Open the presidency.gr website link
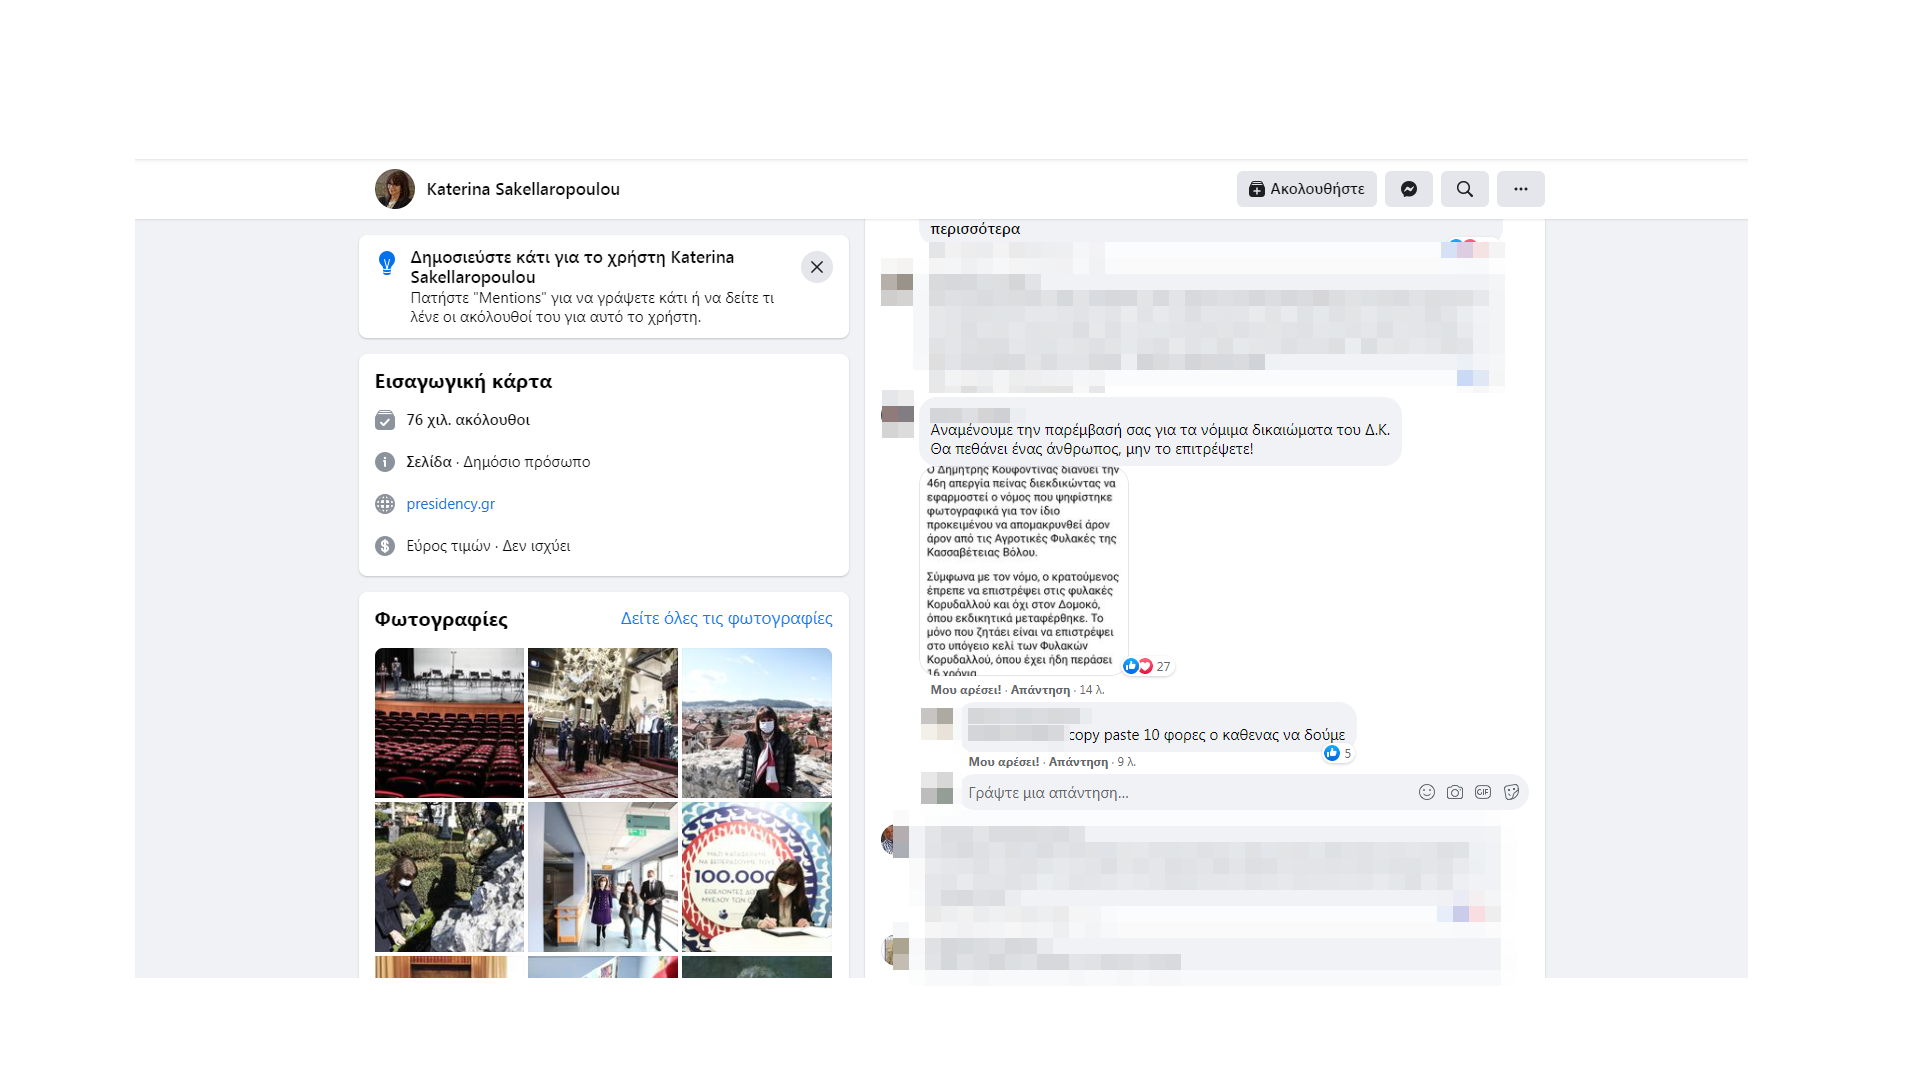 (x=450, y=504)
